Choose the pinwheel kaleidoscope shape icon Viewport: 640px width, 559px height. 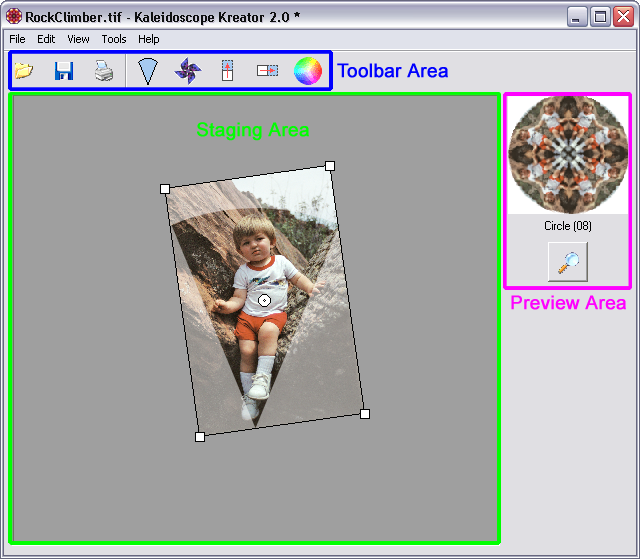pos(188,71)
